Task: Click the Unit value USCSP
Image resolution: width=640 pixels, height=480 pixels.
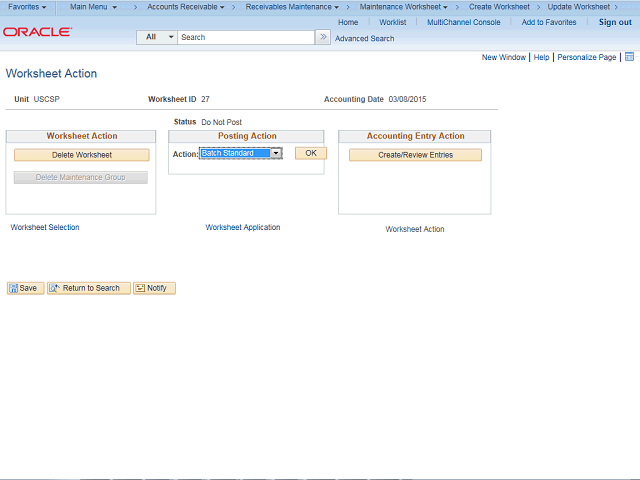Action: tap(47, 99)
